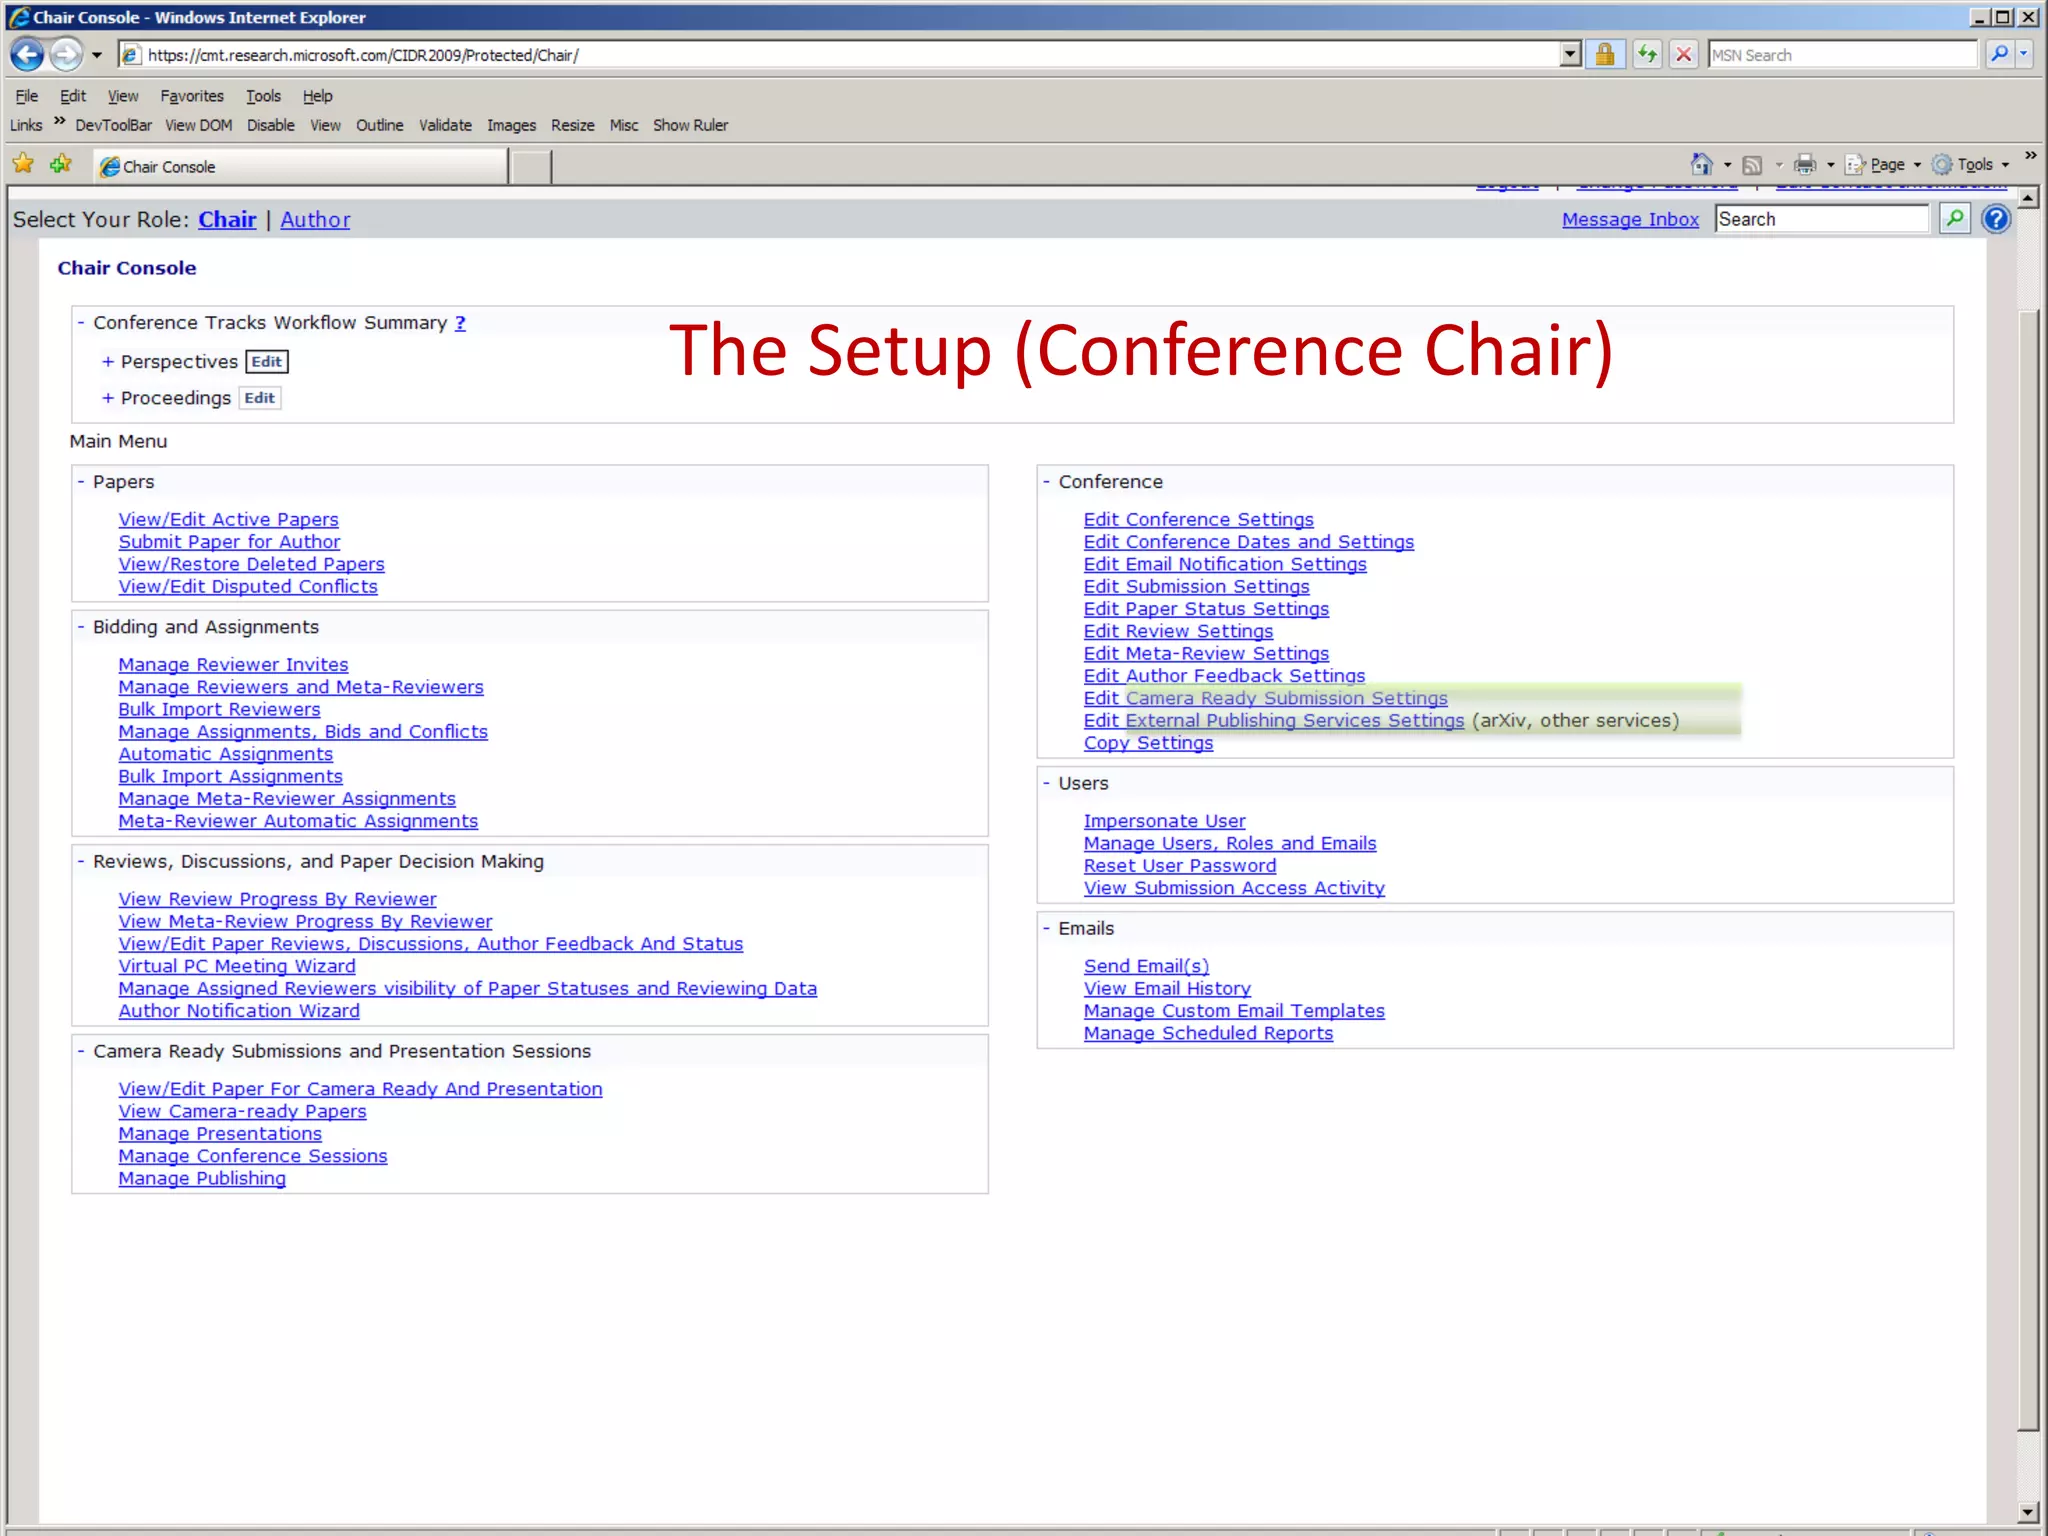Click the Home icon in command bar
This screenshot has width=2048, height=1536.
(1702, 164)
